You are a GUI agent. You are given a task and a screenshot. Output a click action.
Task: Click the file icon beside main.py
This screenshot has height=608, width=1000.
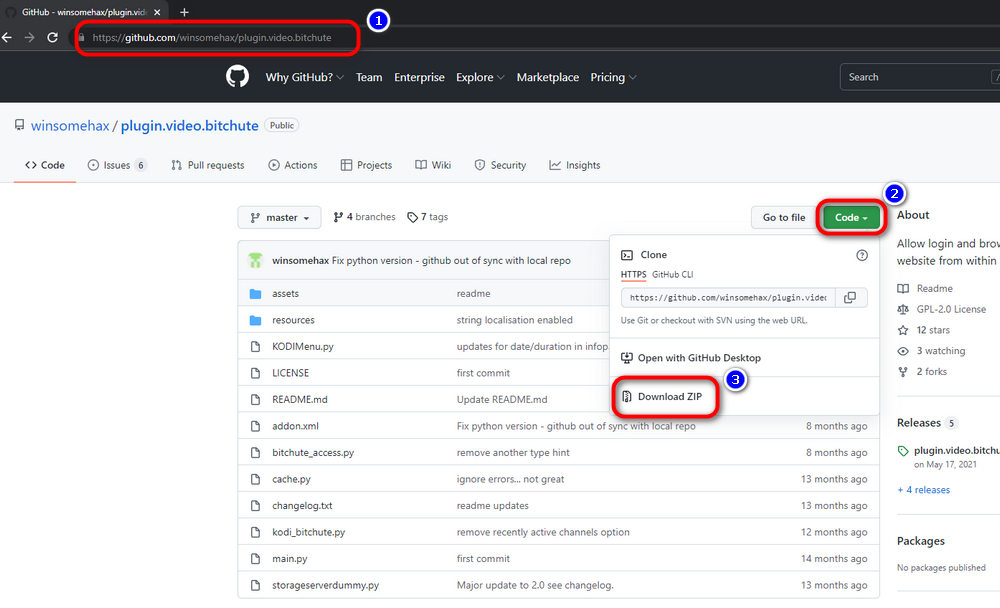pos(256,559)
